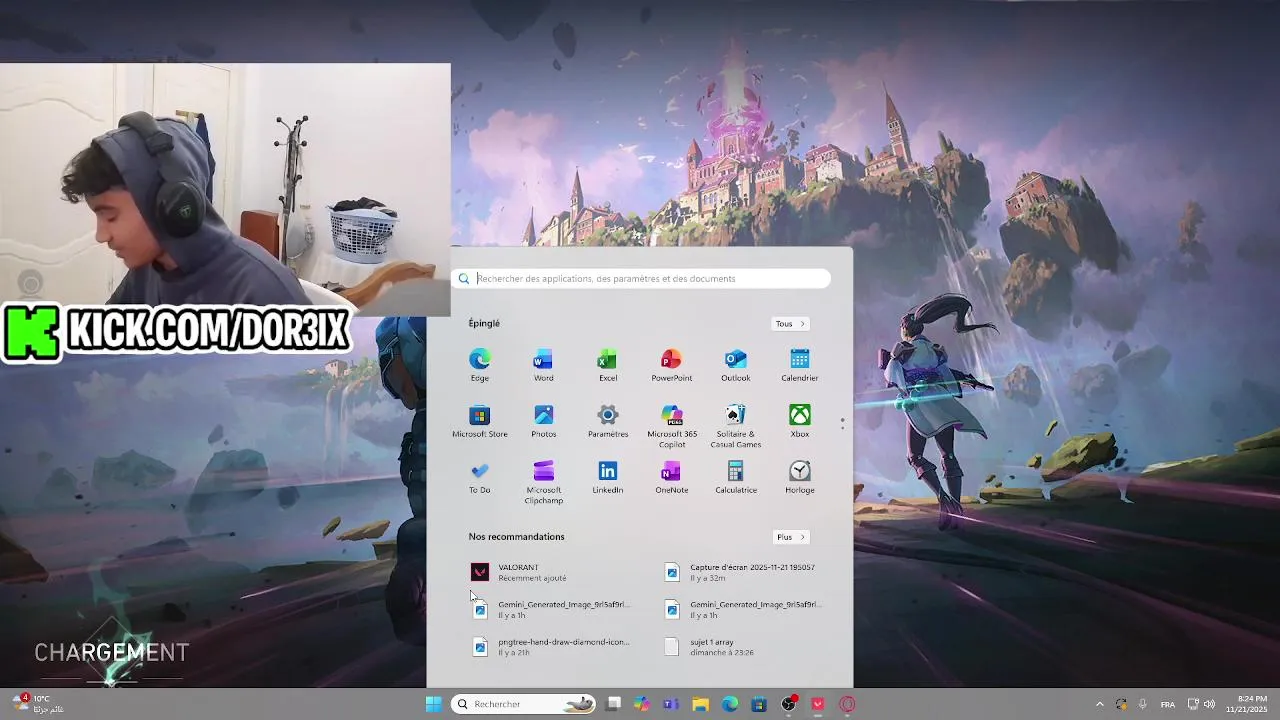Open File Explorer from the taskbar
Viewport: 1280px width, 720px height.
[701, 704]
